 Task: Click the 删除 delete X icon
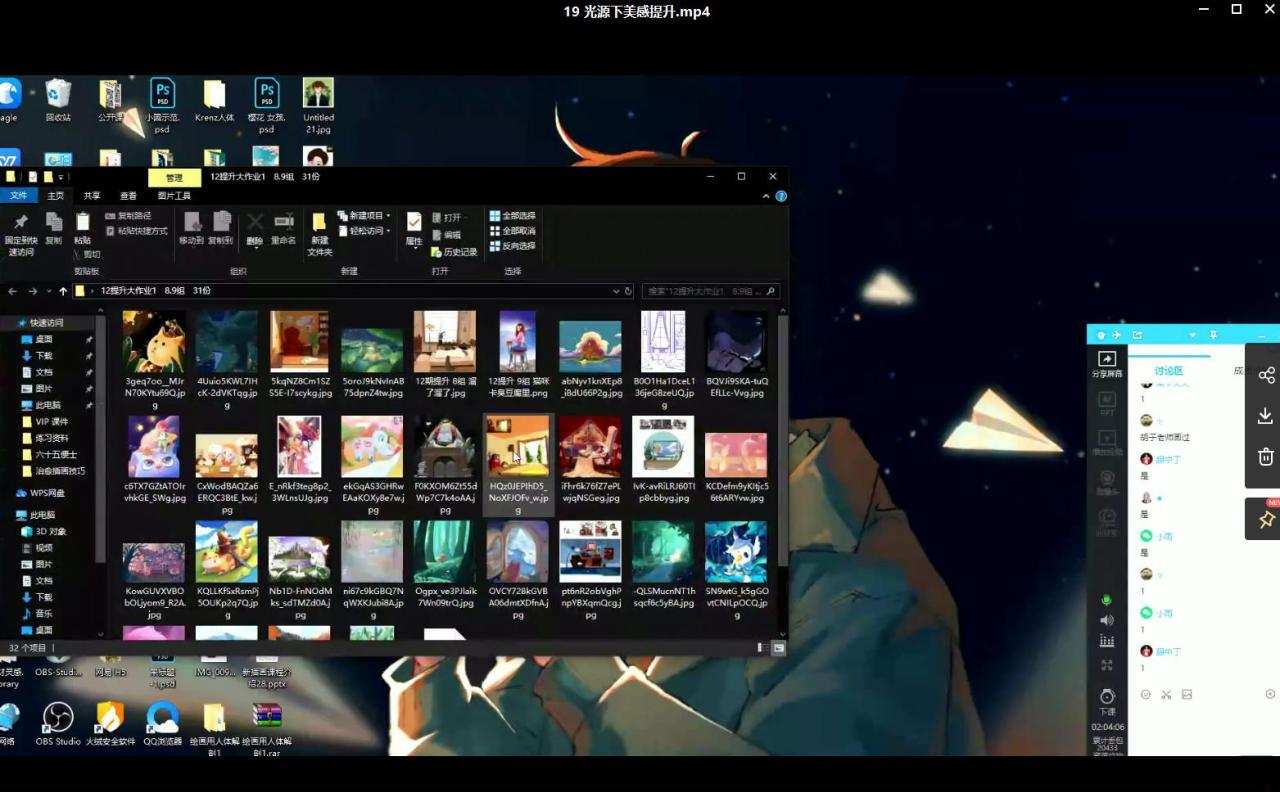255,222
